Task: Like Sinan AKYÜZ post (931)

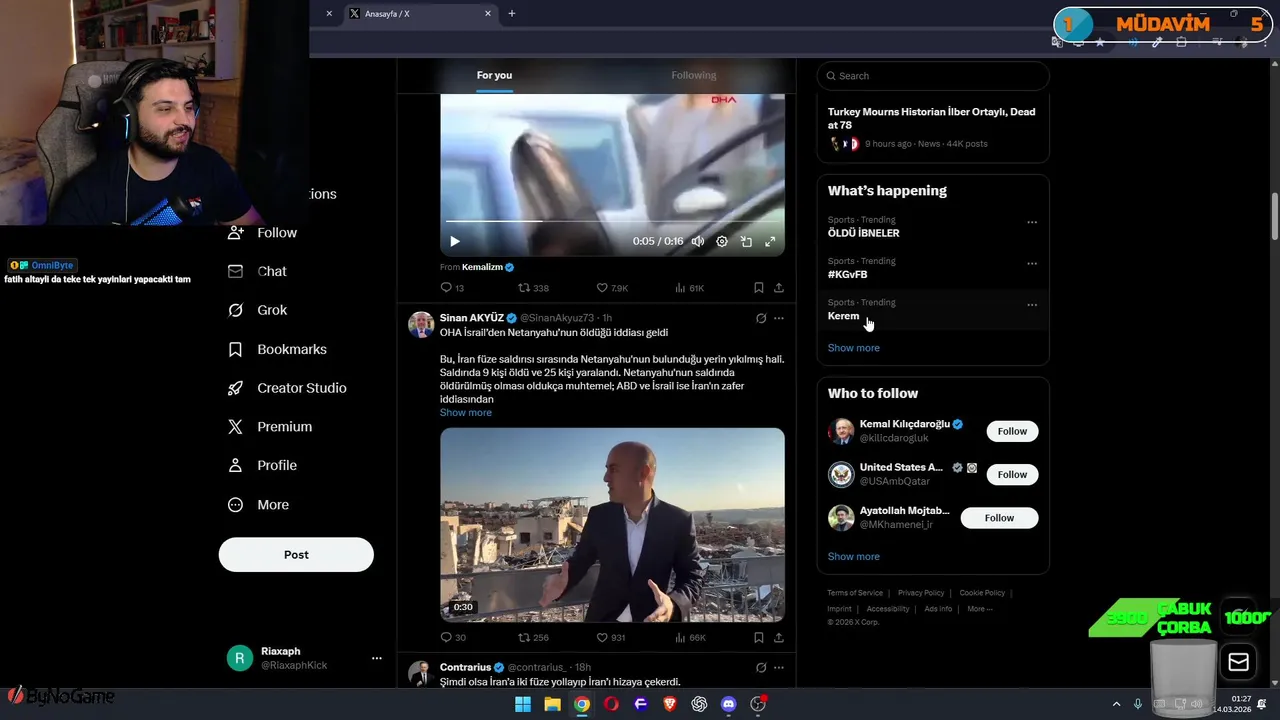Action: (611, 637)
